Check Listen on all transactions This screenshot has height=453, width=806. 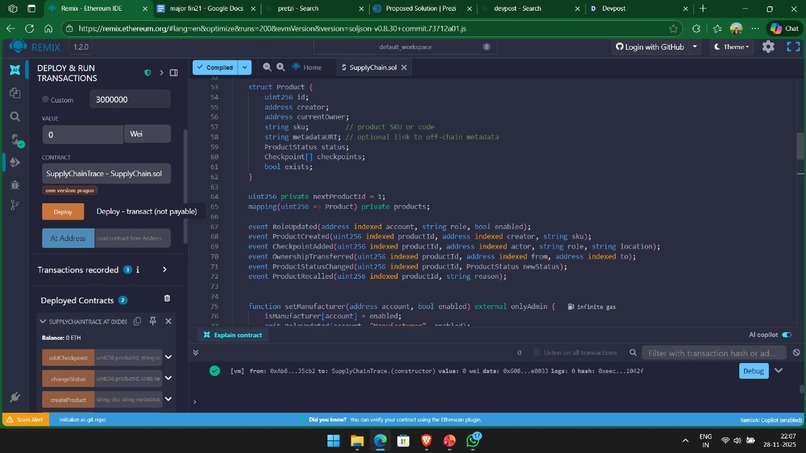point(537,353)
